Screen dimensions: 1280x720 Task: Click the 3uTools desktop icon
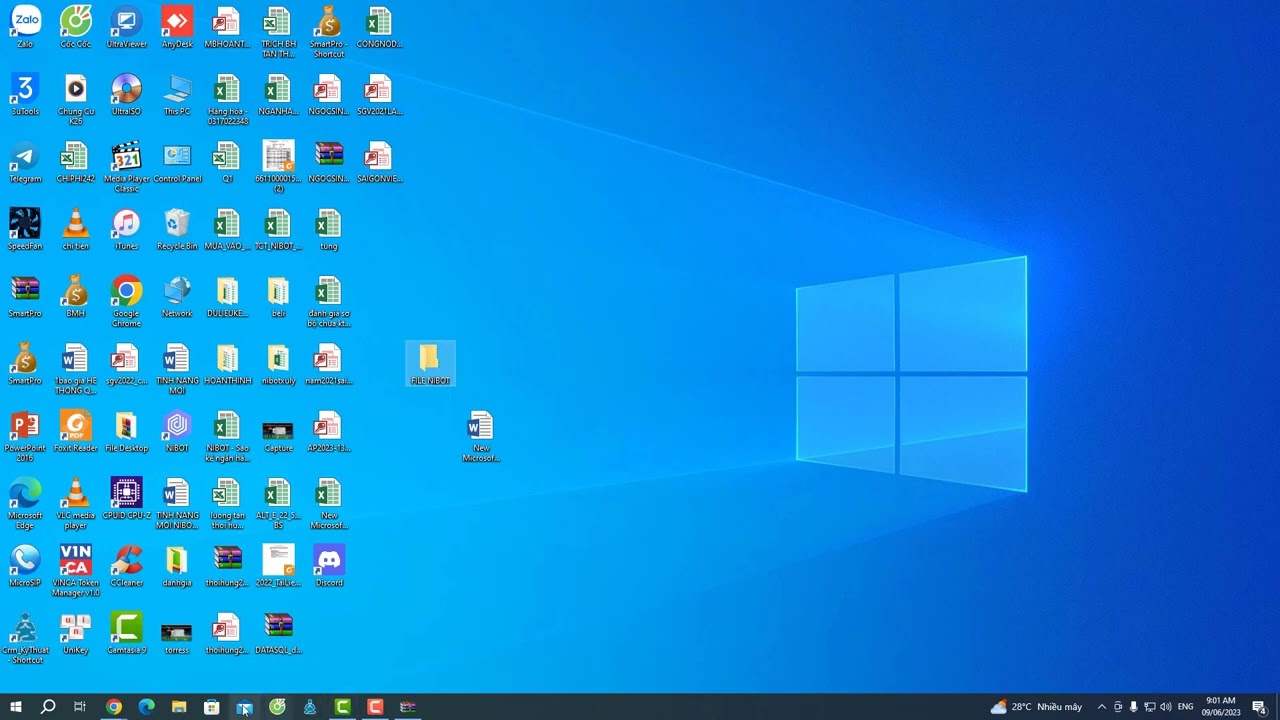25,94
